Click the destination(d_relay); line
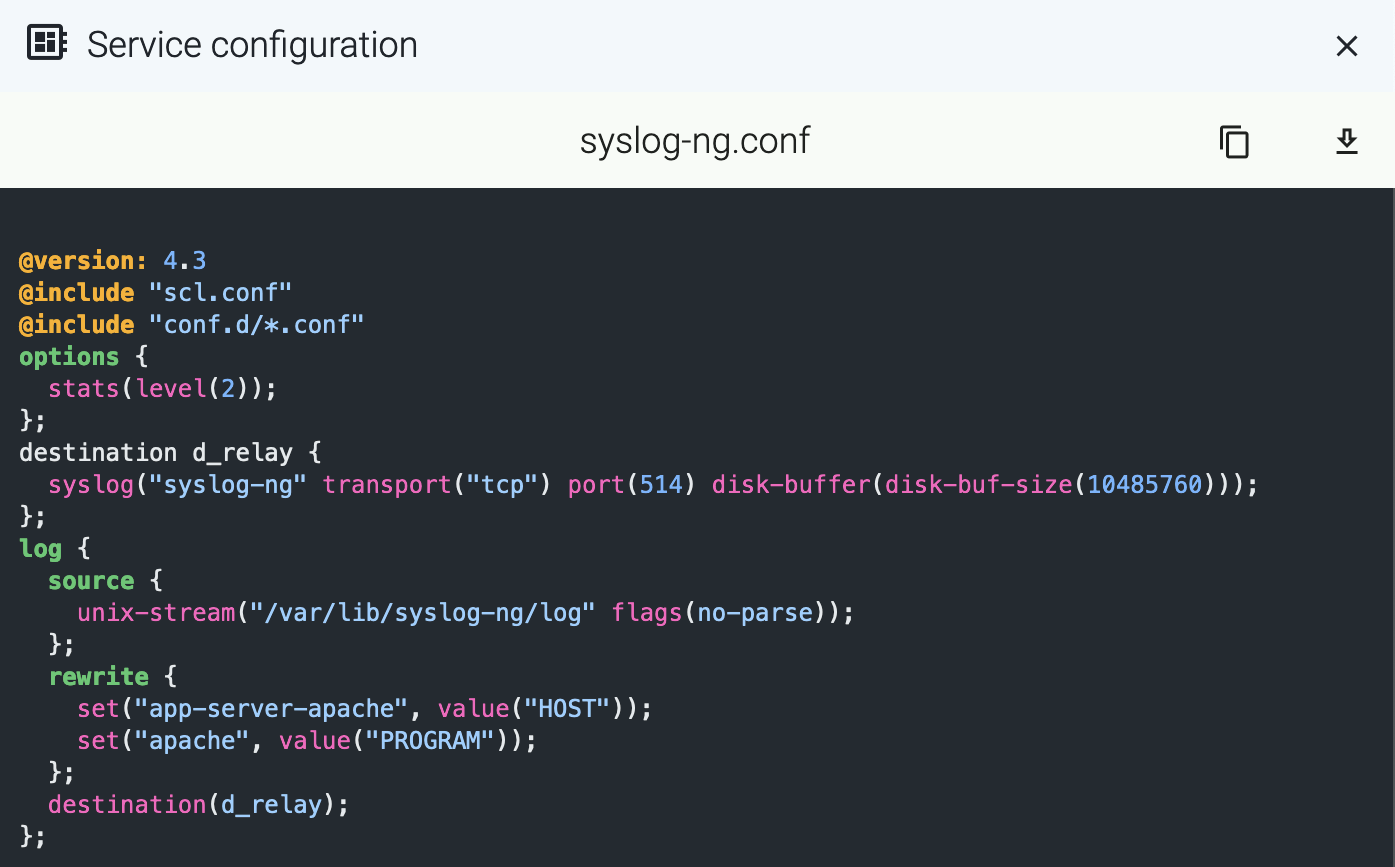This screenshot has width=1395, height=867. (199, 805)
